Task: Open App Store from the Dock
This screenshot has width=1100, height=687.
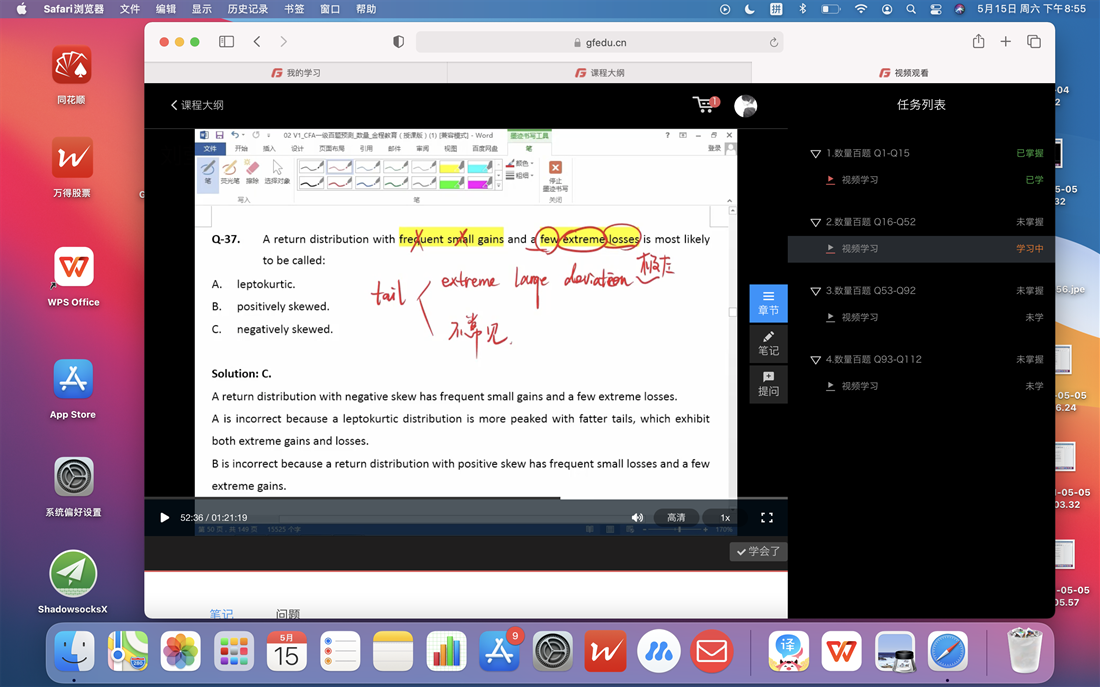Action: pos(499,651)
